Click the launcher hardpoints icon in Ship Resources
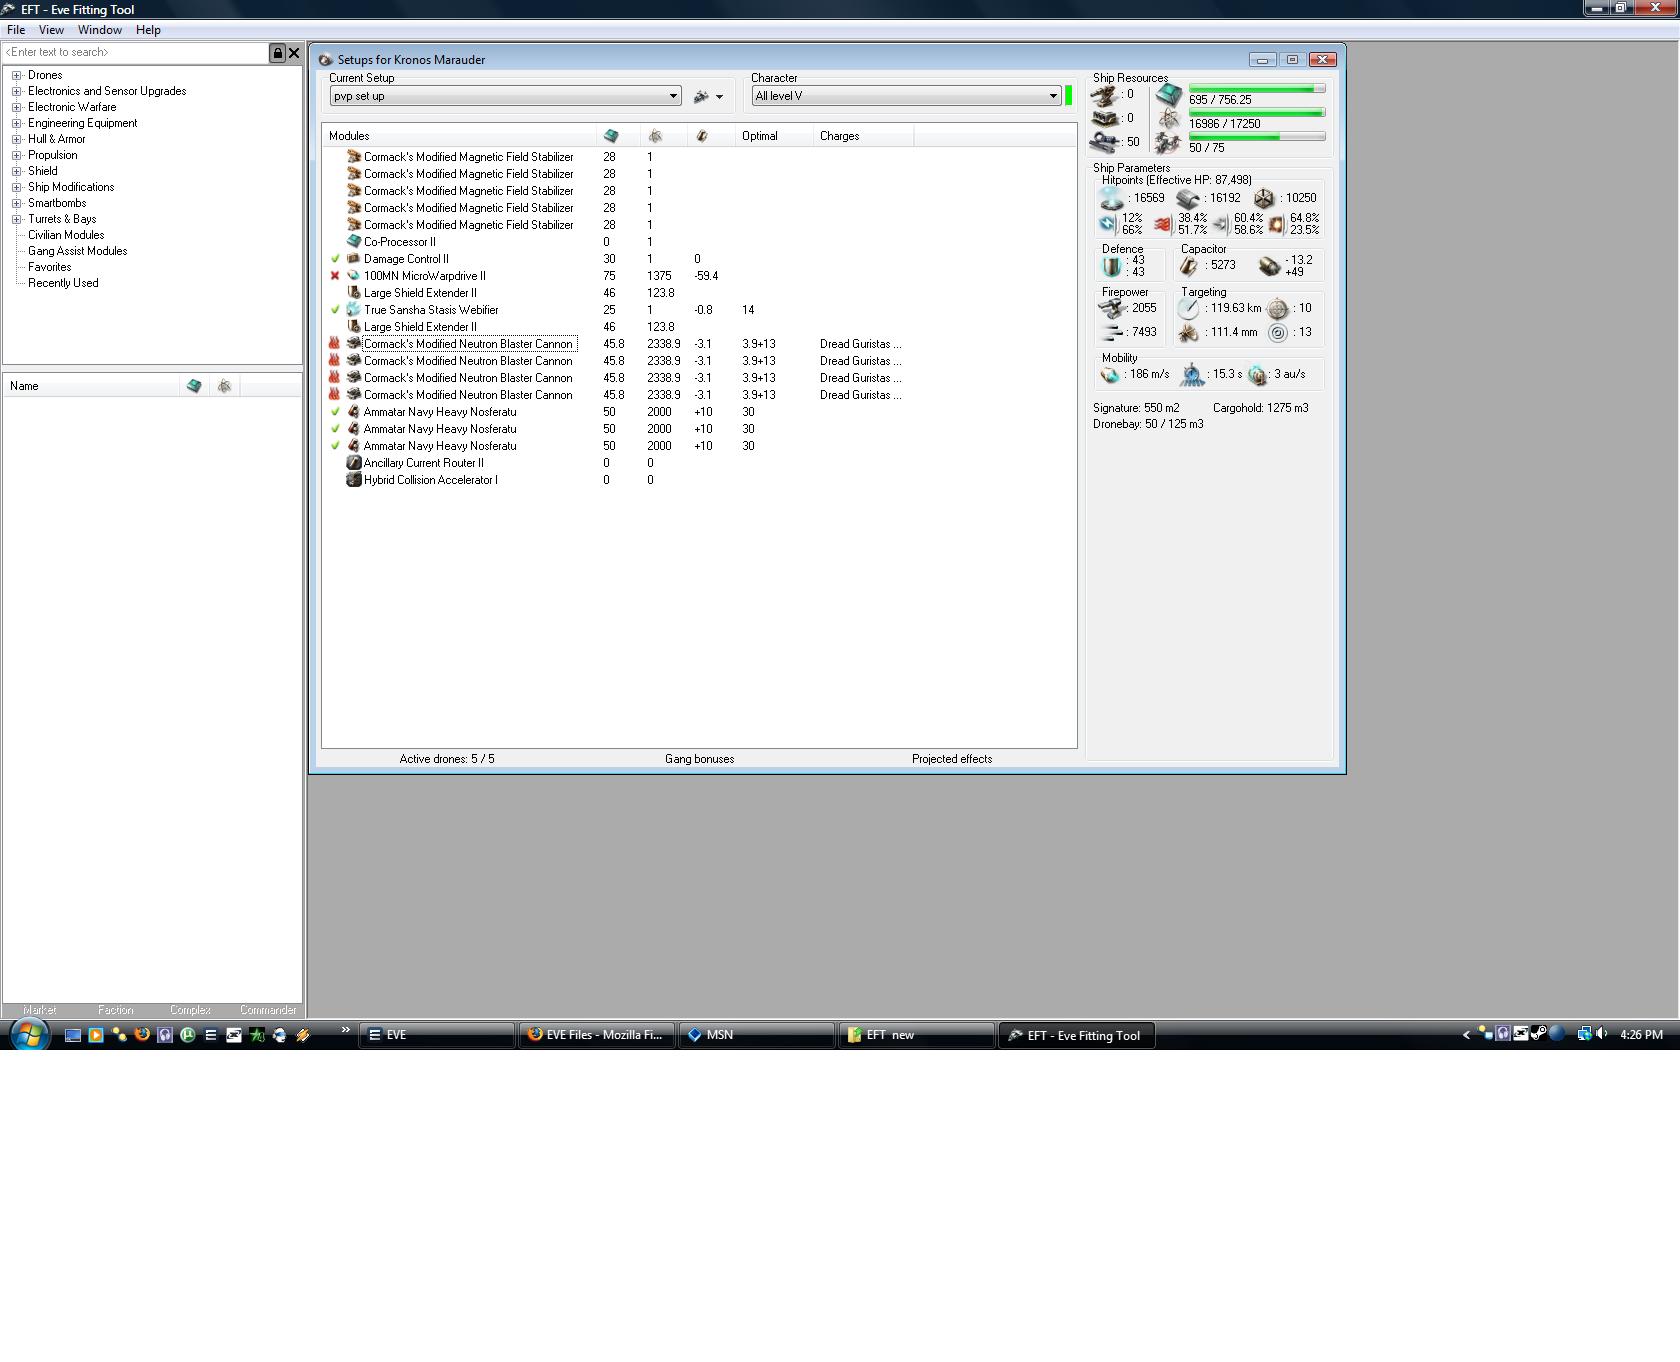The width and height of the screenshot is (1680, 1362). (x=1105, y=118)
